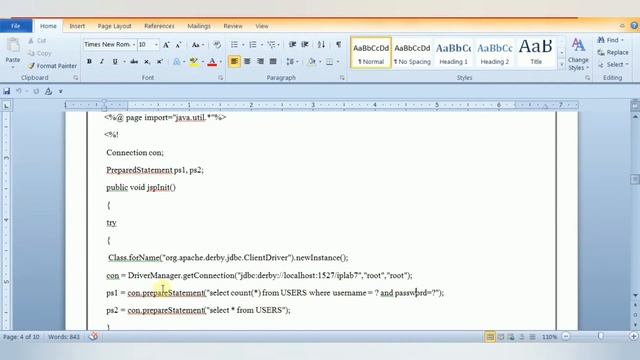Viewport: 640px width, 360px height.
Task: Switch to the References tab
Action: pyautogui.click(x=159, y=26)
